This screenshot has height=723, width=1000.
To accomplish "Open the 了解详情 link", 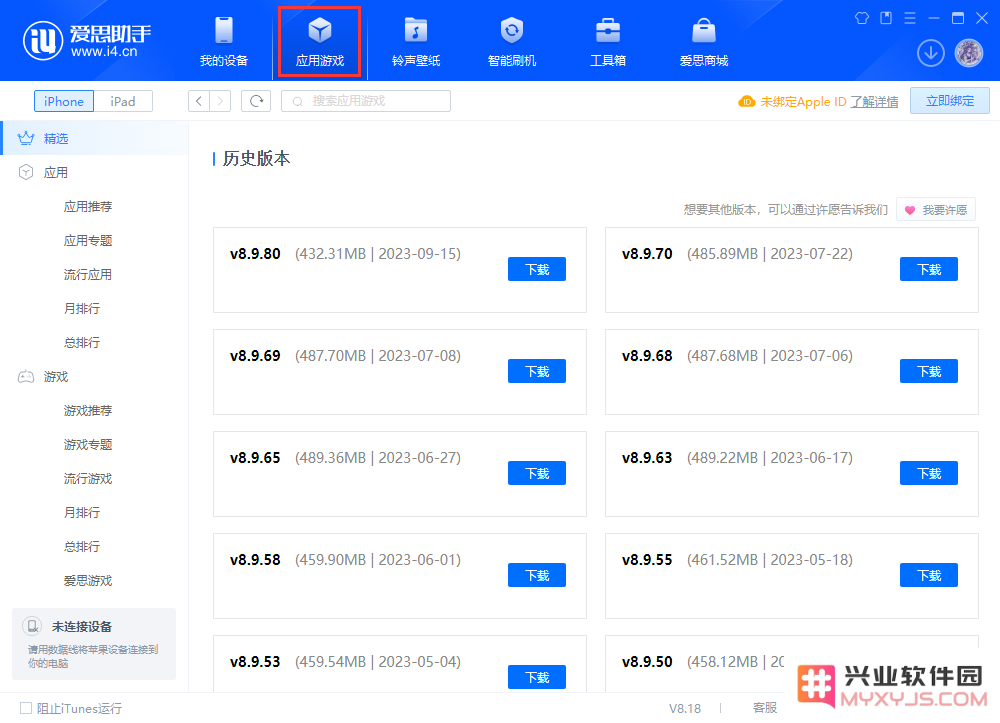I will [874, 101].
